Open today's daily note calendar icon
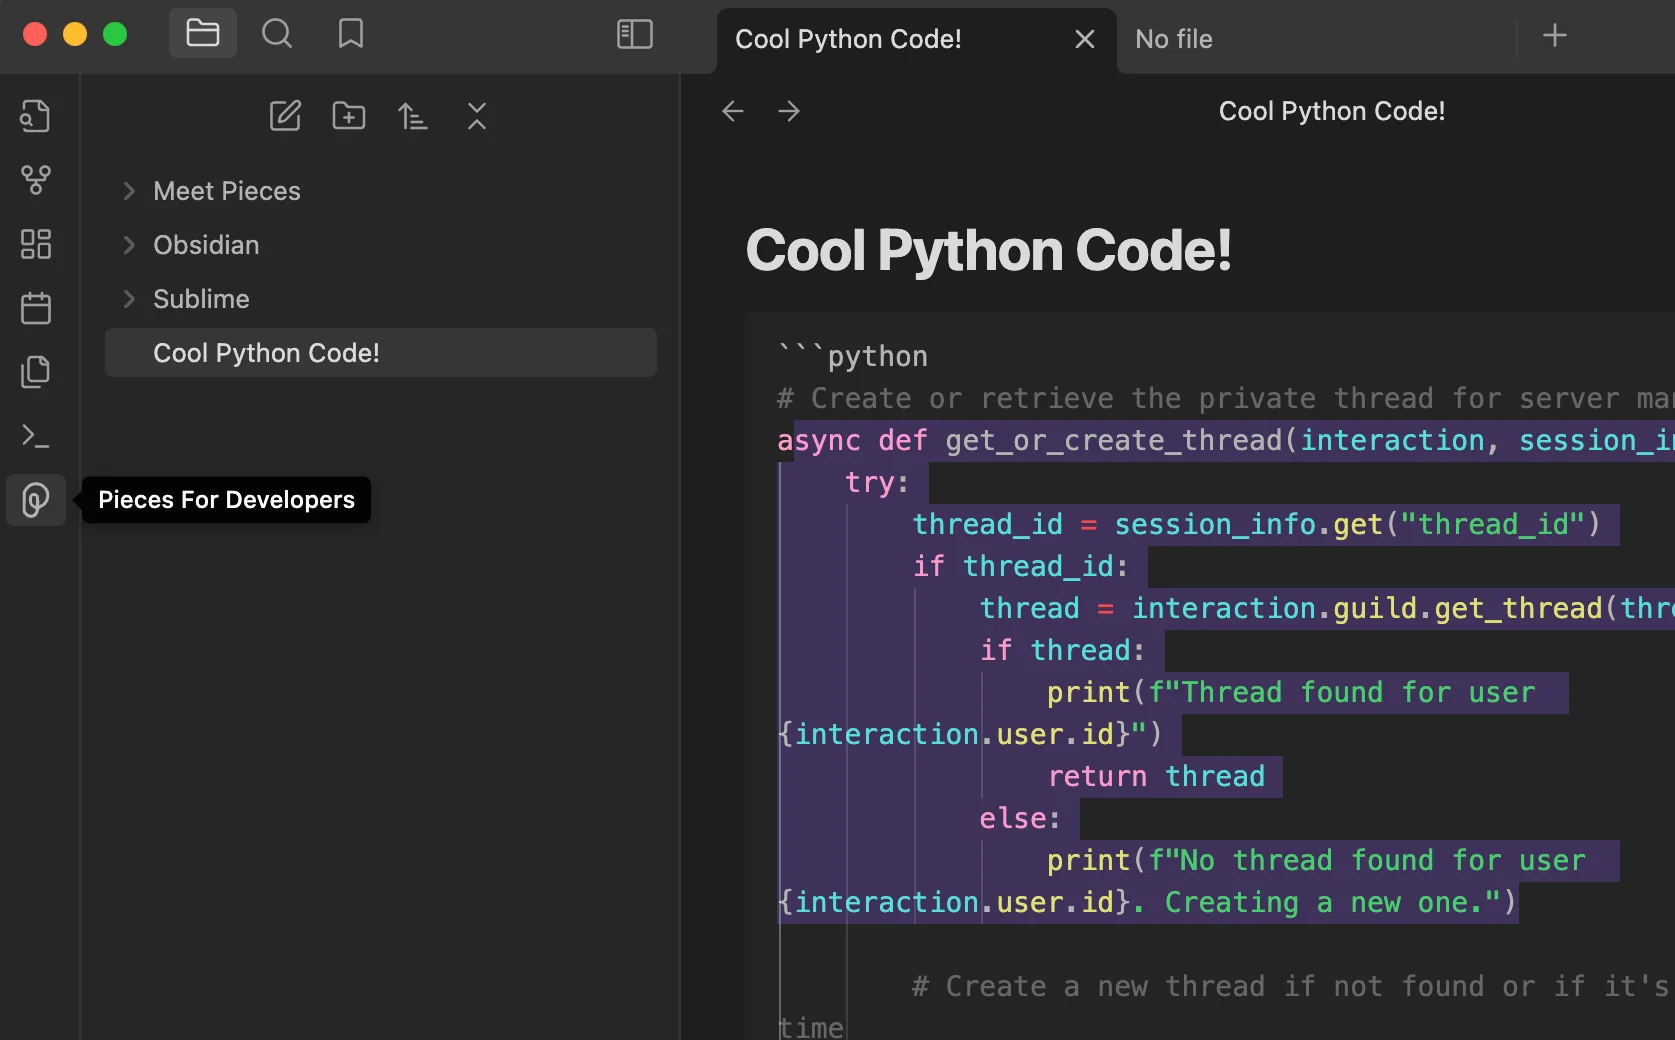The image size is (1675, 1040). point(36,308)
